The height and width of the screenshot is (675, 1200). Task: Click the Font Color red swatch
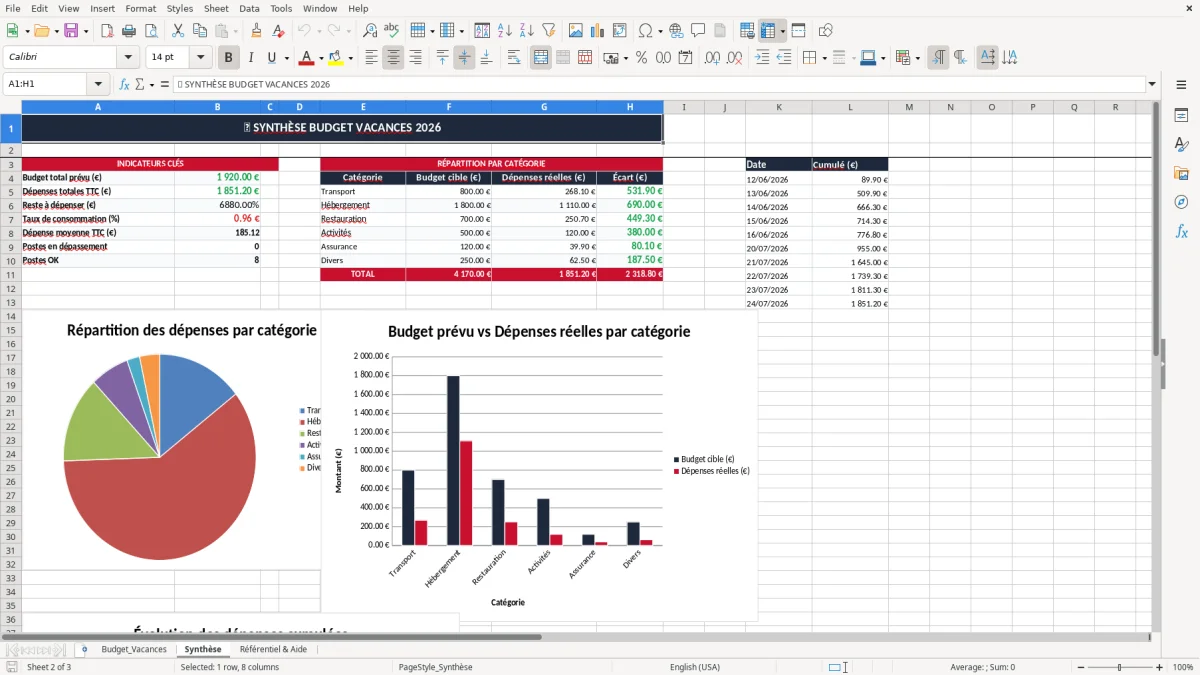pyautogui.click(x=306, y=58)
